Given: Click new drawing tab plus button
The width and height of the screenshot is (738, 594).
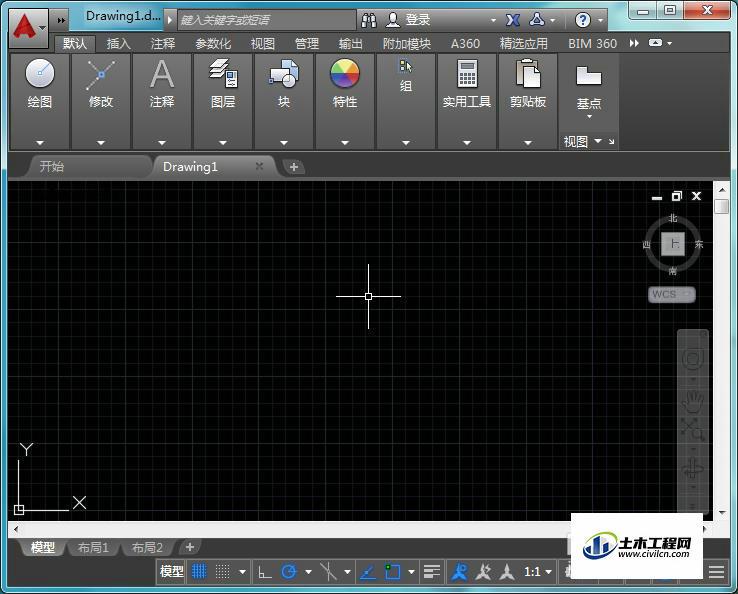Looking at the screenshot, I should (294, 167).
